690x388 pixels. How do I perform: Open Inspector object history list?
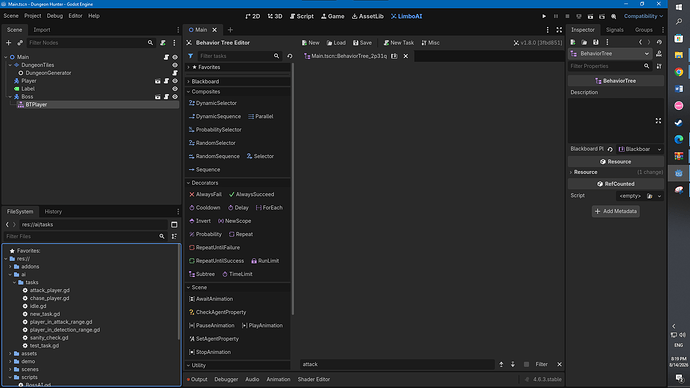point(659,42)
